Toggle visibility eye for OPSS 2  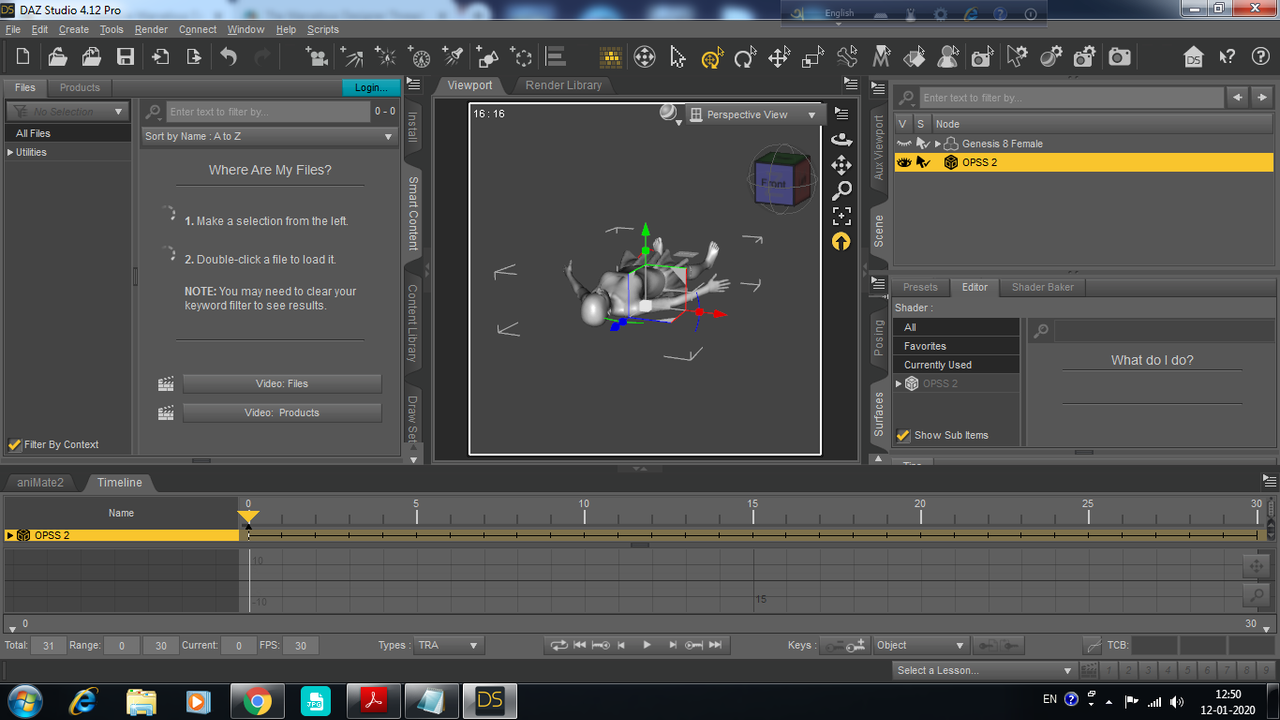(904, 162)
